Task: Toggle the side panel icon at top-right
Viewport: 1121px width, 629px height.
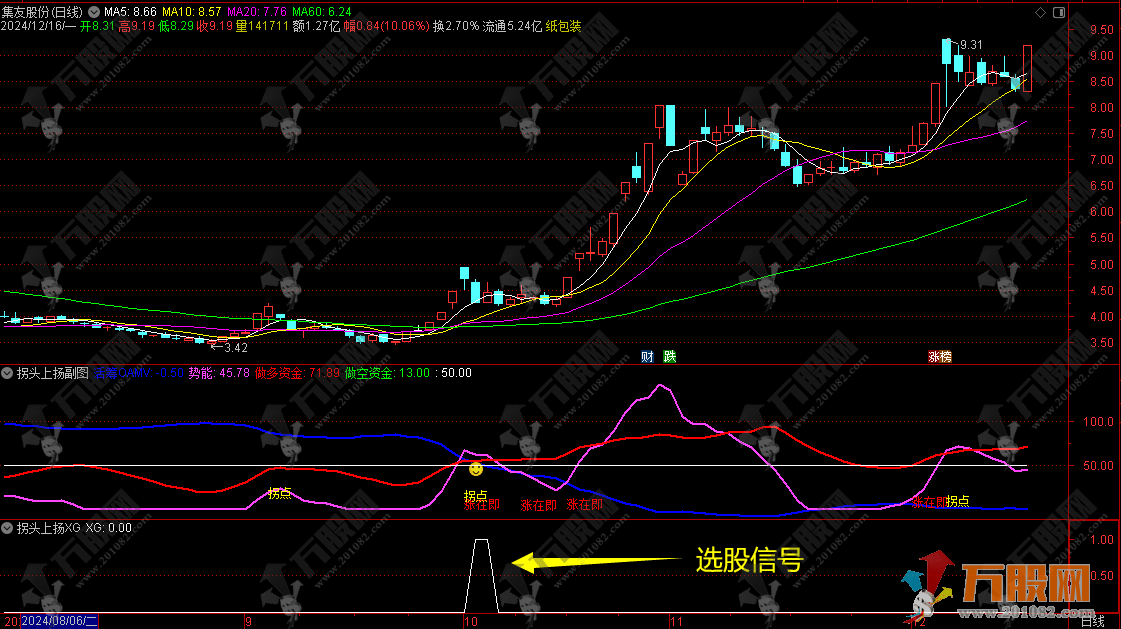Action: [x=1059, y=12]
